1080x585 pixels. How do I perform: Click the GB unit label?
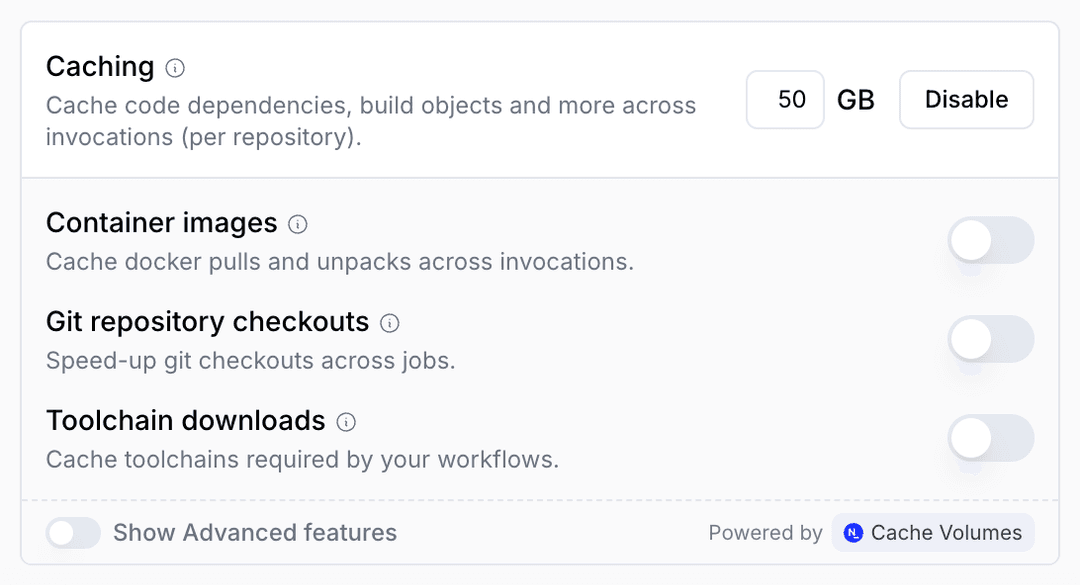[x=855, y=100]
